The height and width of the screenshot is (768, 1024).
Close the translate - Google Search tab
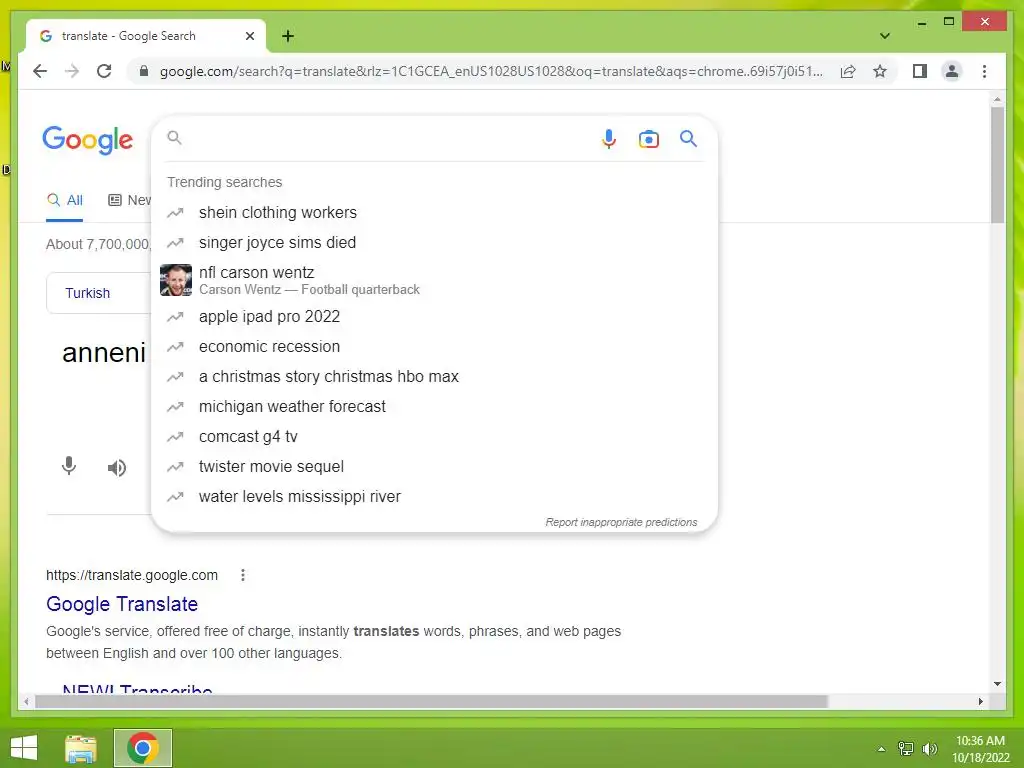(x=249, y=36)
